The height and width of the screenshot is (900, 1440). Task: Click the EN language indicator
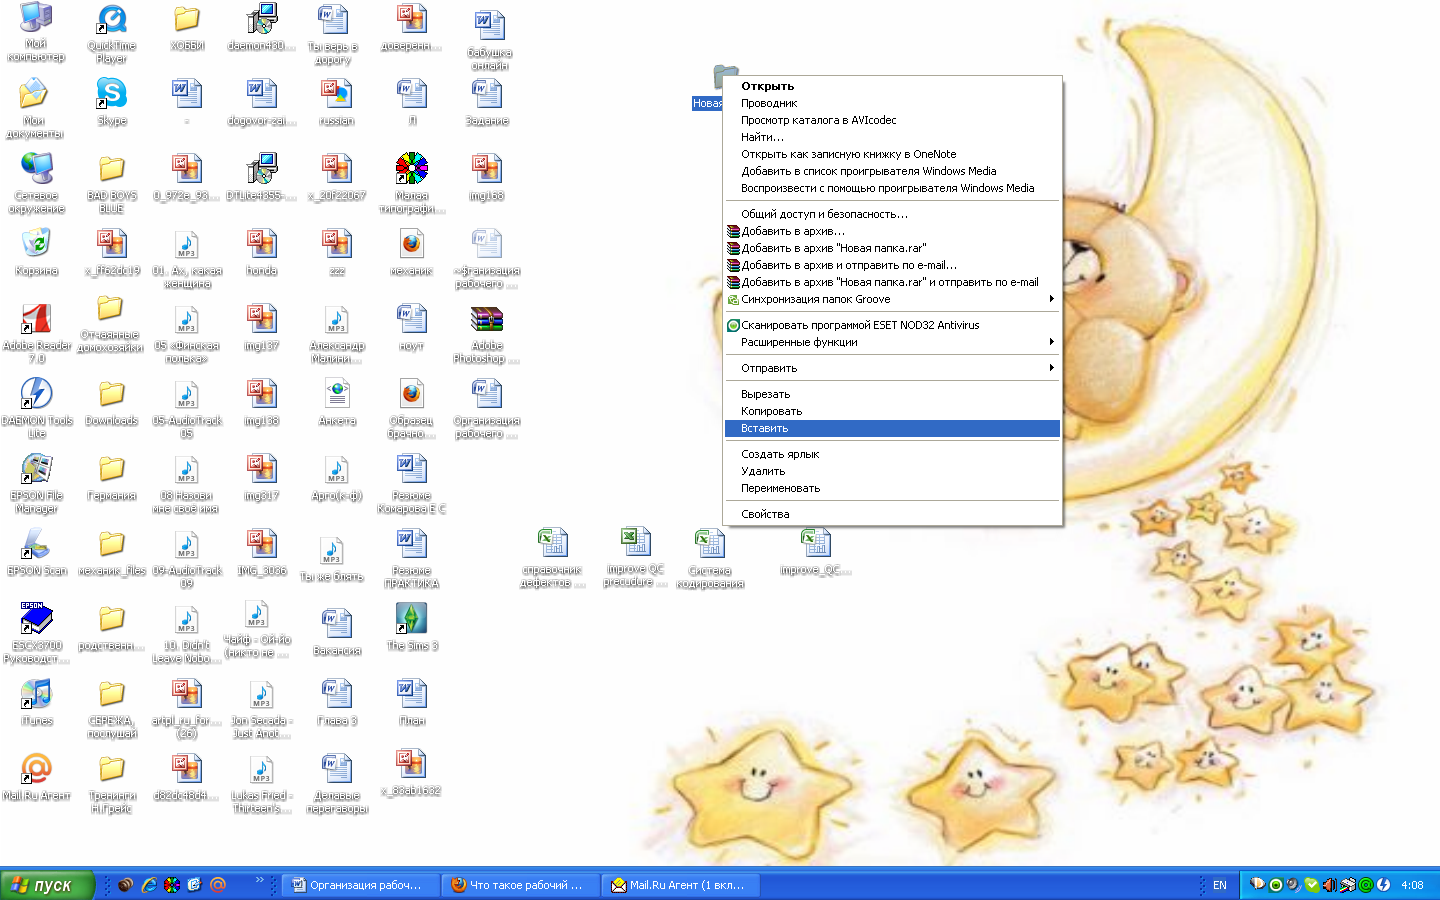click(1220, 885)
